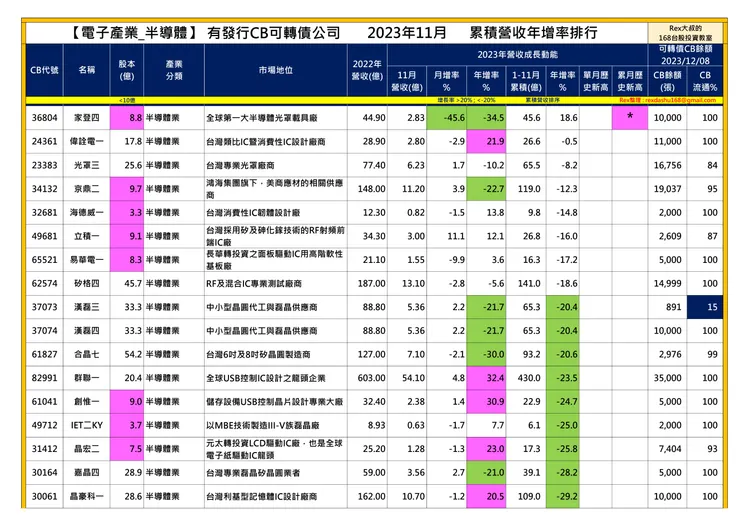Select the 1-11月累積(億) header
This screenshot has height=523, width=740.
tap(526, 81)
